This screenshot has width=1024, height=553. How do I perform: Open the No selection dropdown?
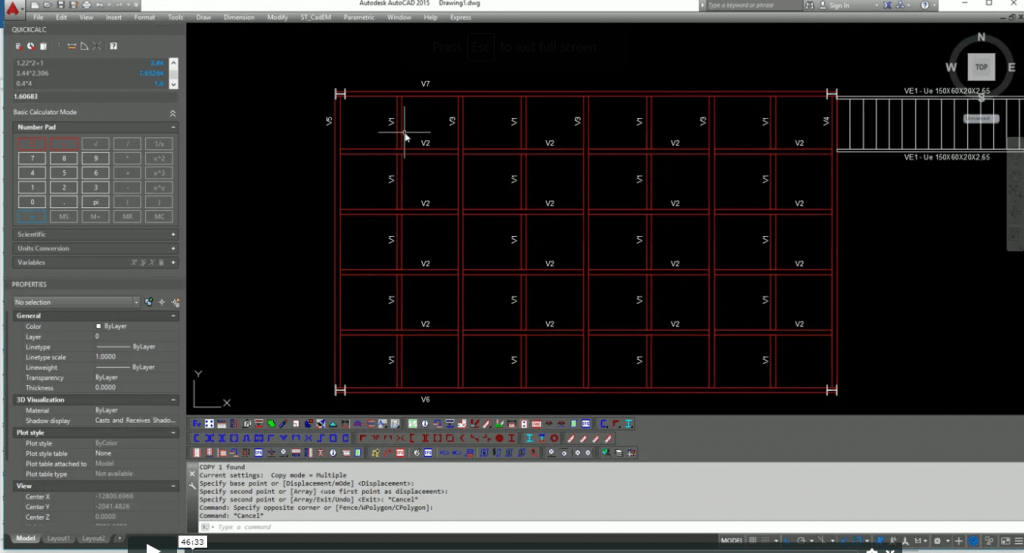pos(77,302)
